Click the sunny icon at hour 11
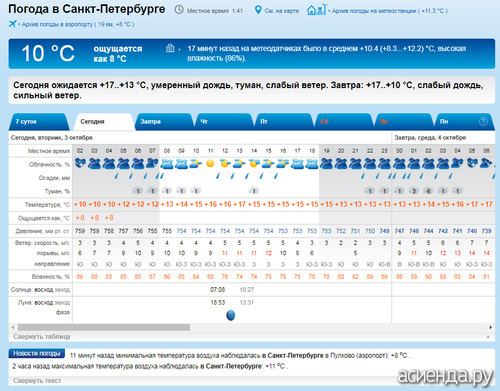This screenshot has height=391, width=500. [210, 164]
